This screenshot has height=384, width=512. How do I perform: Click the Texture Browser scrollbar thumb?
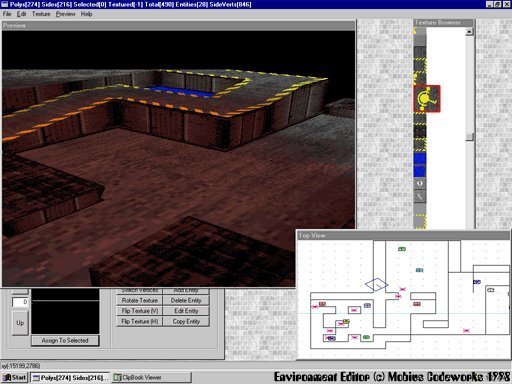coord(469,137)
